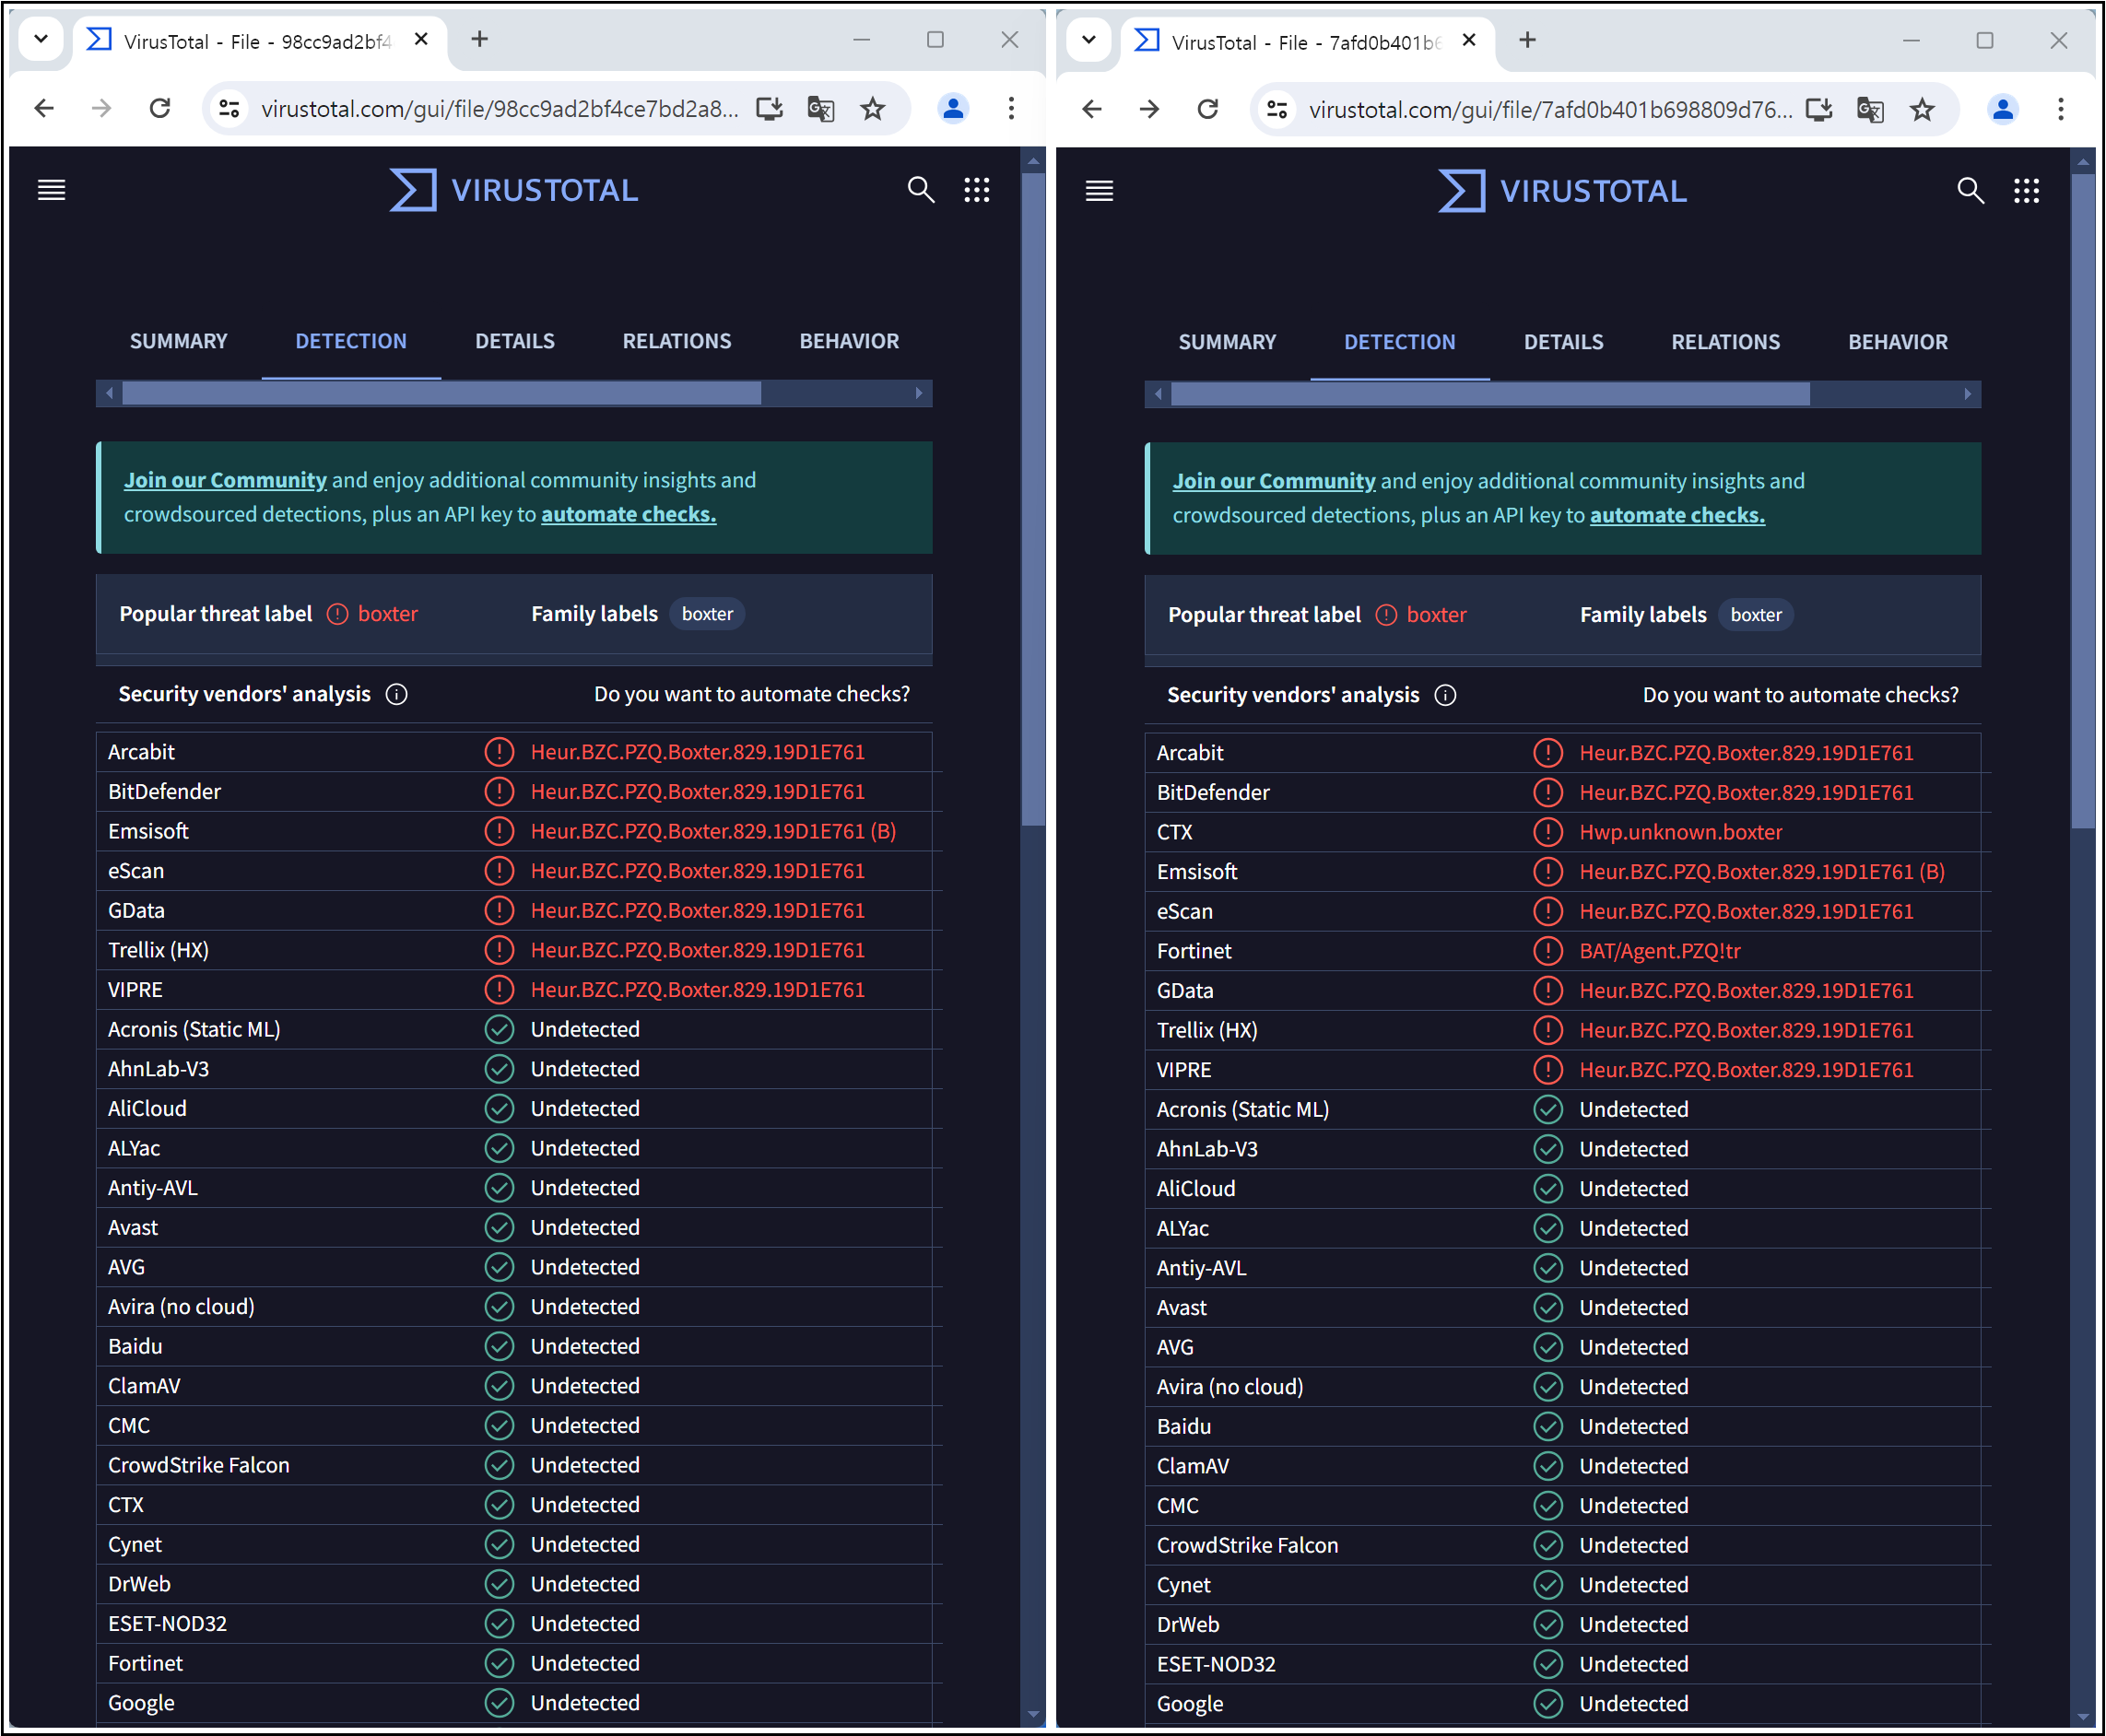Expand tab search dropdown in right browser
The height and width of the screenshot is (1736, 2106).
pos(1089,41)
